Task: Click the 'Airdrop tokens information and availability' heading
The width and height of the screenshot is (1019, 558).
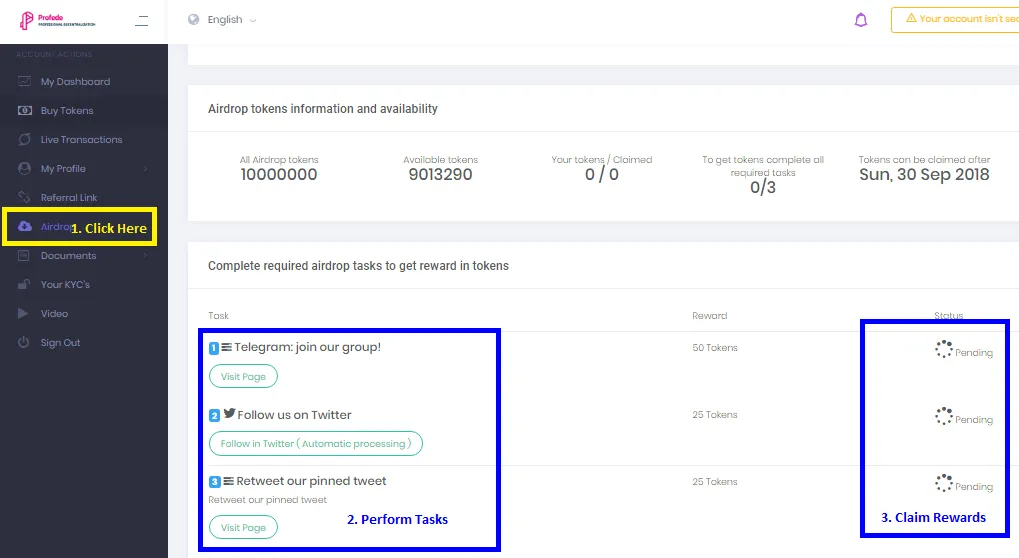Action: [x=323, y=108]
